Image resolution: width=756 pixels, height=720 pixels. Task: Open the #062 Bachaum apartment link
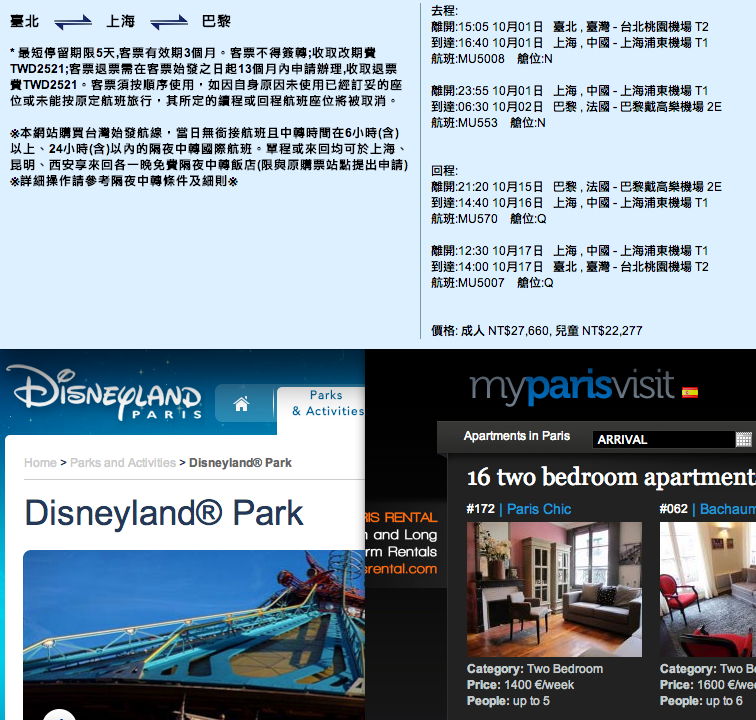[x=727, y=509]
